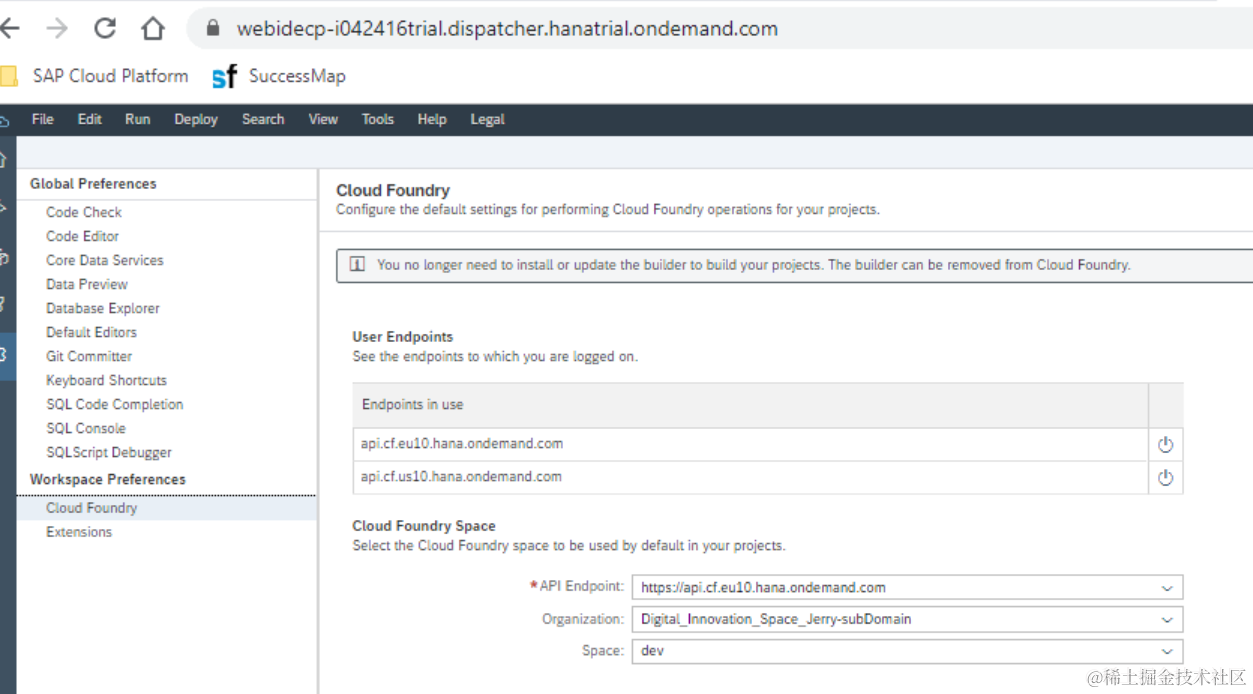This screenshot has height=694, width=1253.
Task: Select Keyboard Shortcuts preferences
Action: (x=106, y=380)
